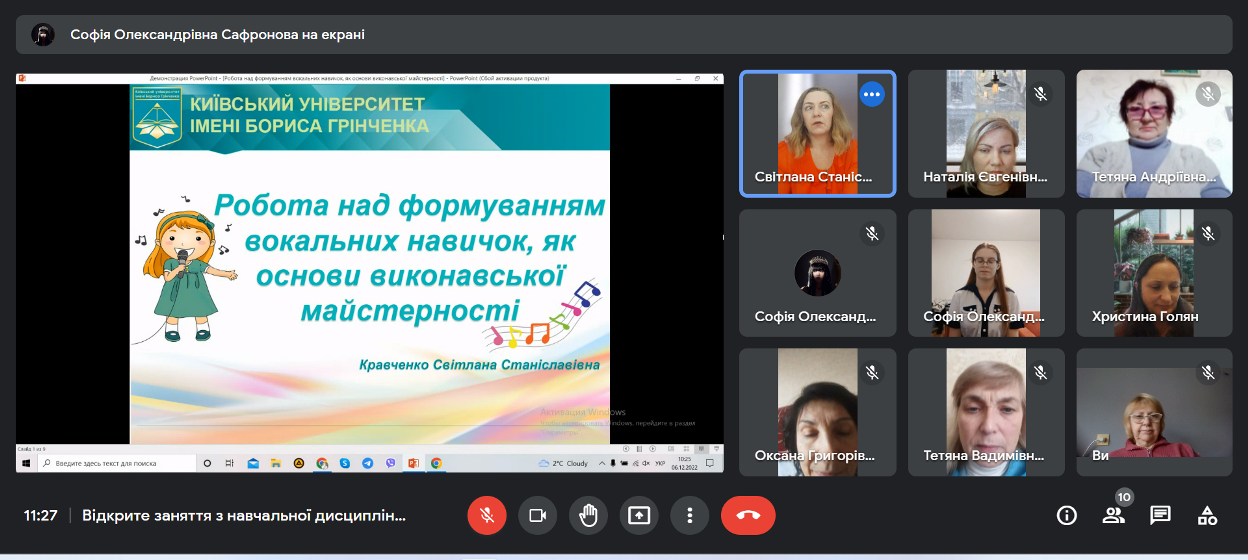Viewport: 1248px width, 560px height.
Task: Select Наталія Євгенівн... participant video tile
Action: (x=986, y=133)
